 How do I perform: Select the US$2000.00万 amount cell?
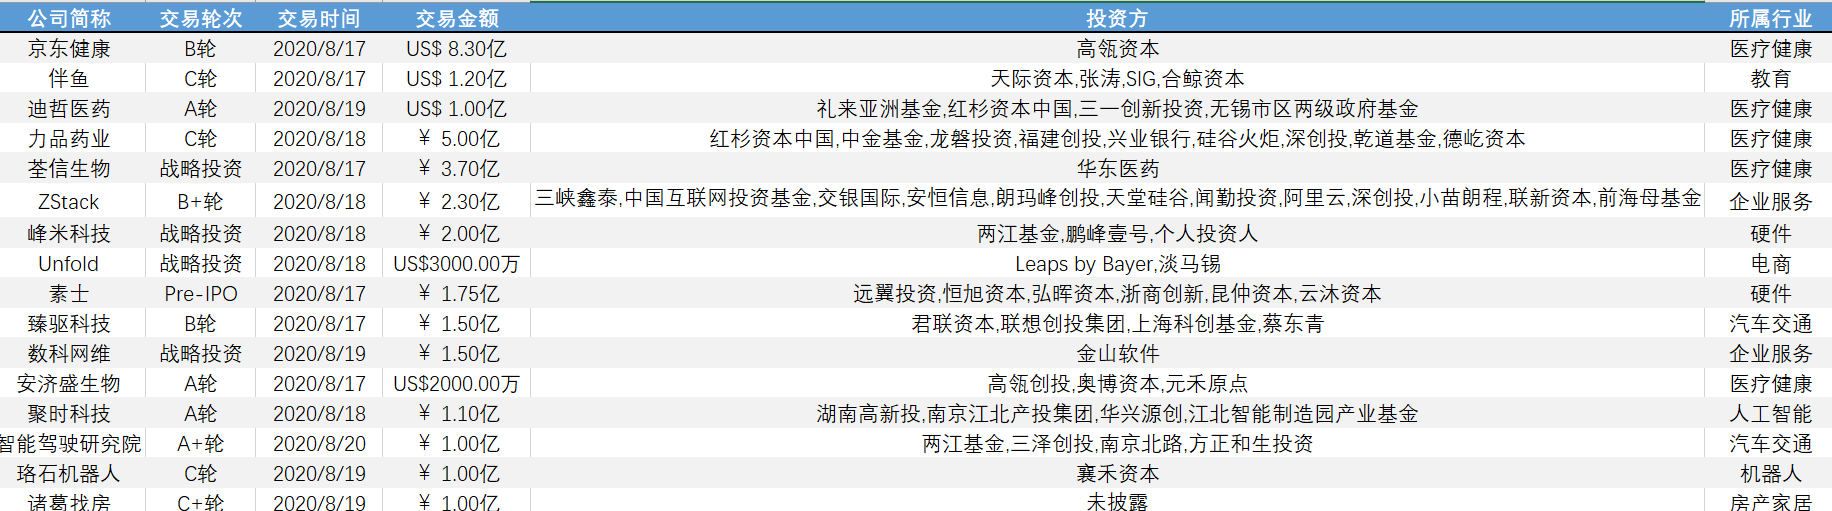point(457,383)
